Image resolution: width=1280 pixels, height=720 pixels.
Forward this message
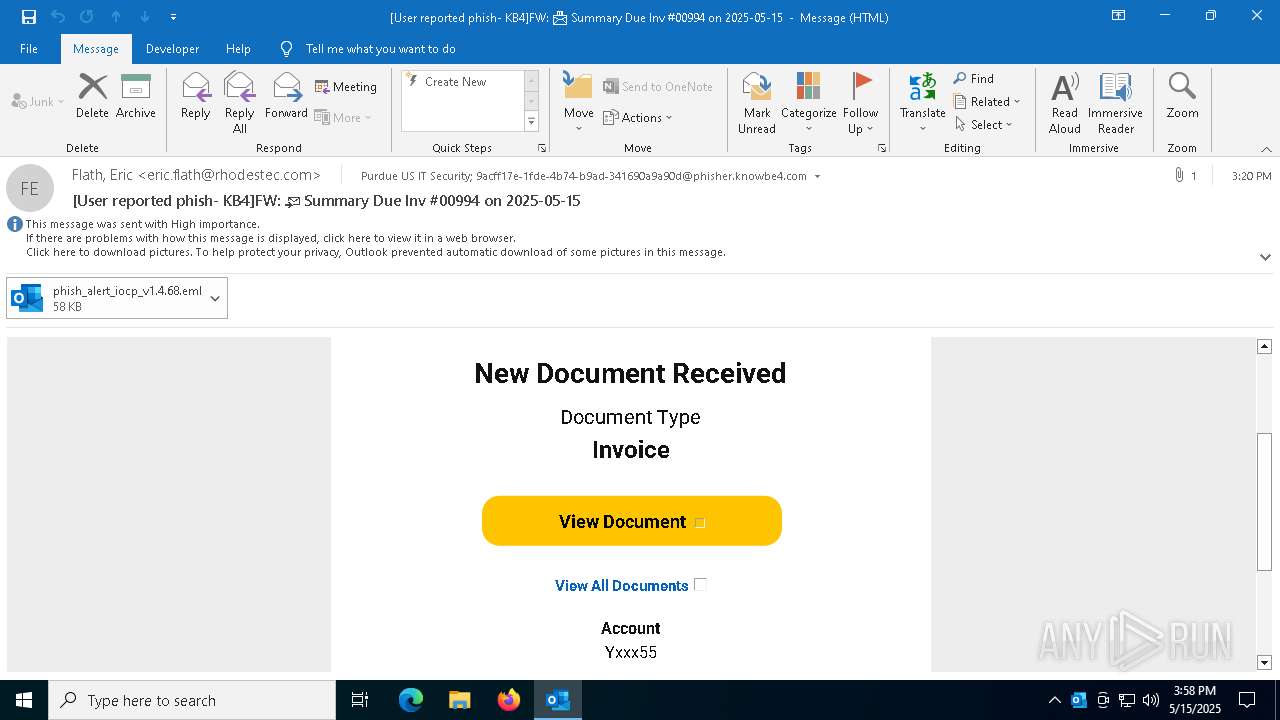click(x=286, y=96)
